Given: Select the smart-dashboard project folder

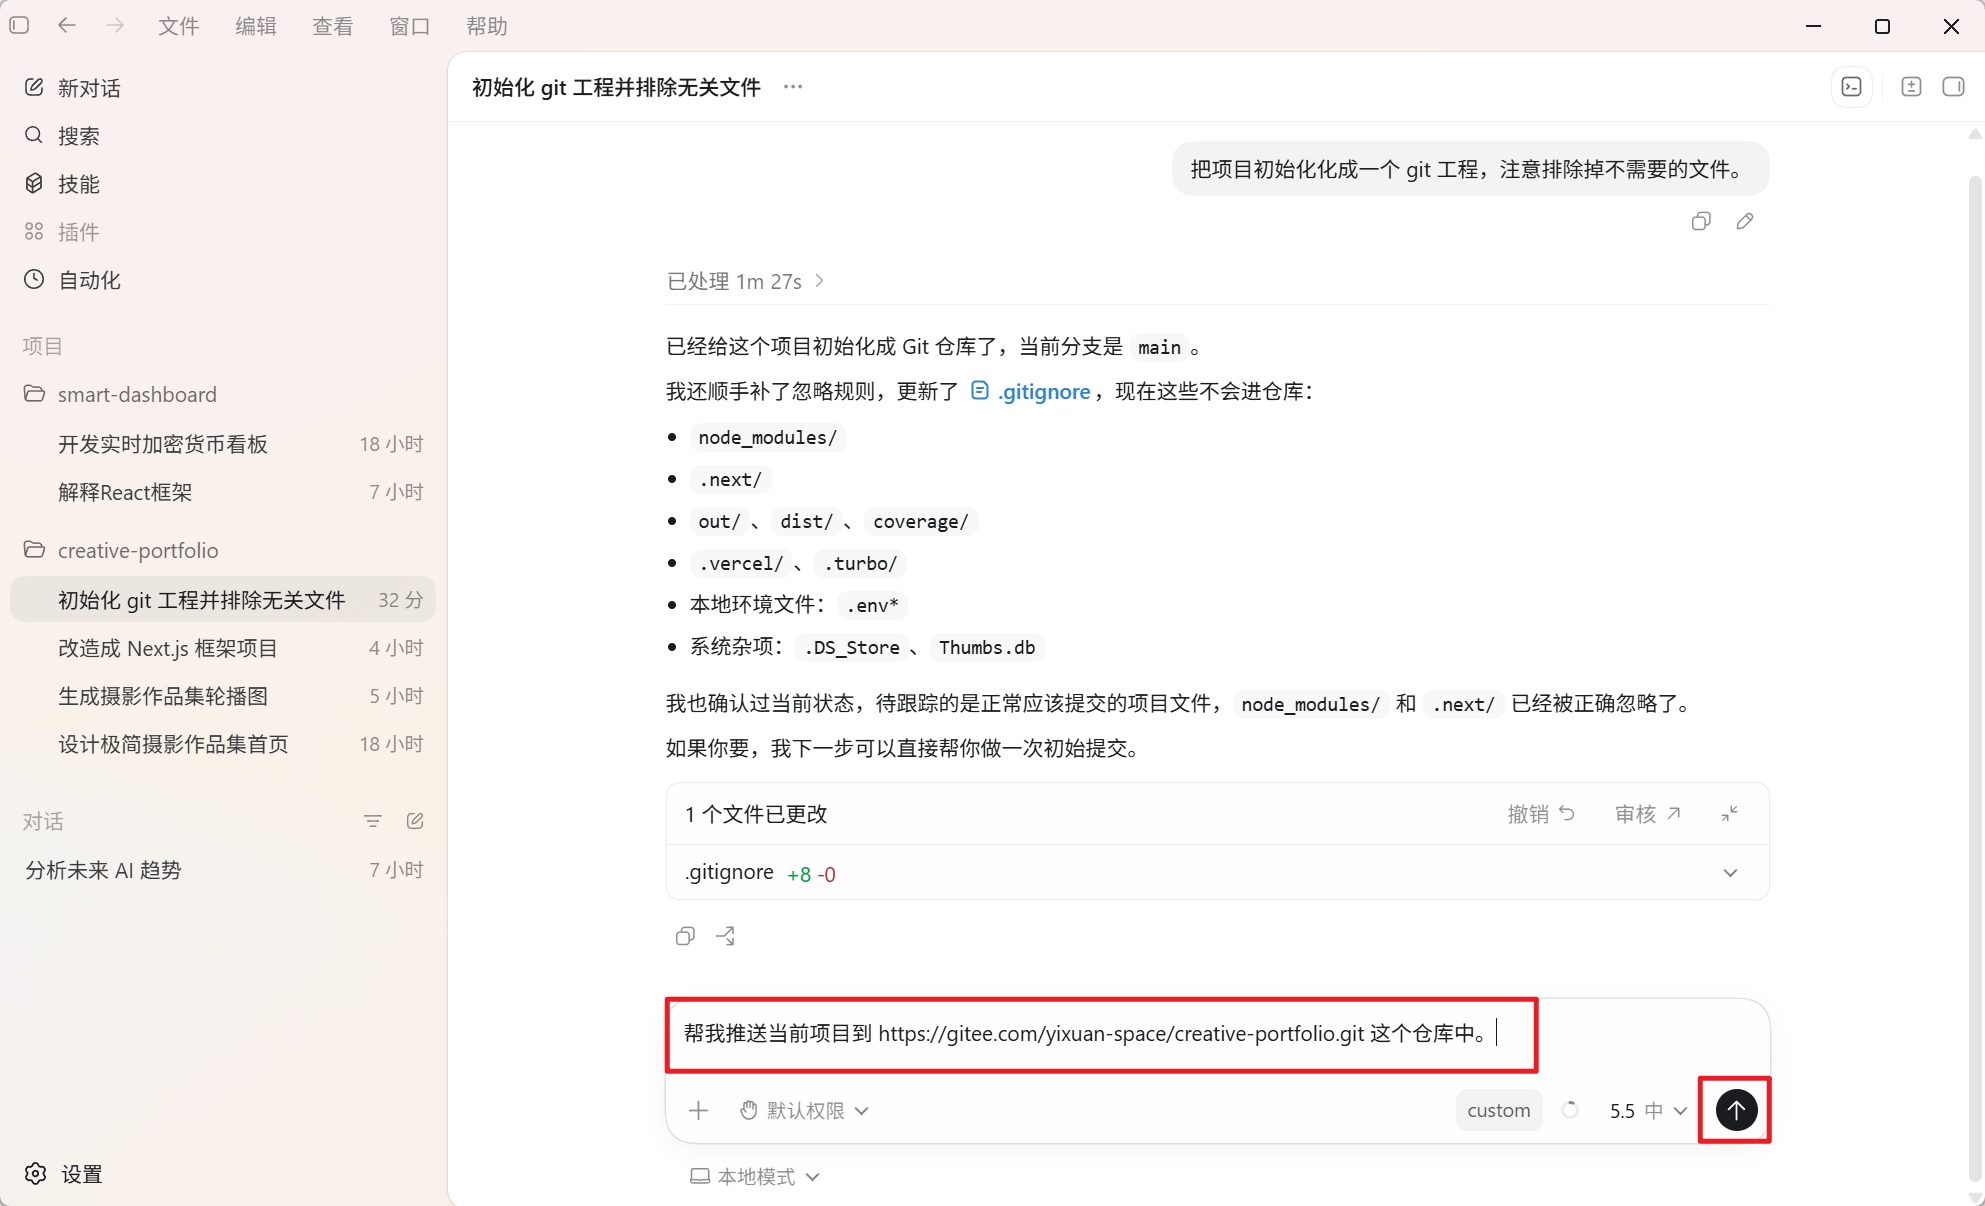Looking at the screenshot, I should [223, 394].
